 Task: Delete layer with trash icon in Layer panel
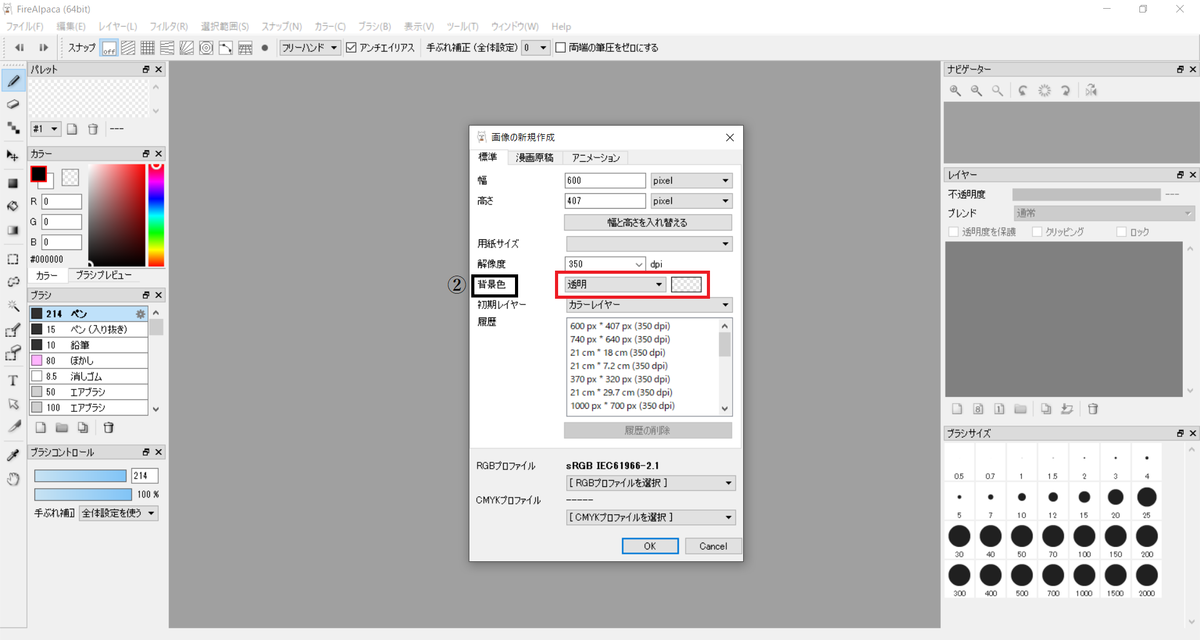coord(1092,409)
